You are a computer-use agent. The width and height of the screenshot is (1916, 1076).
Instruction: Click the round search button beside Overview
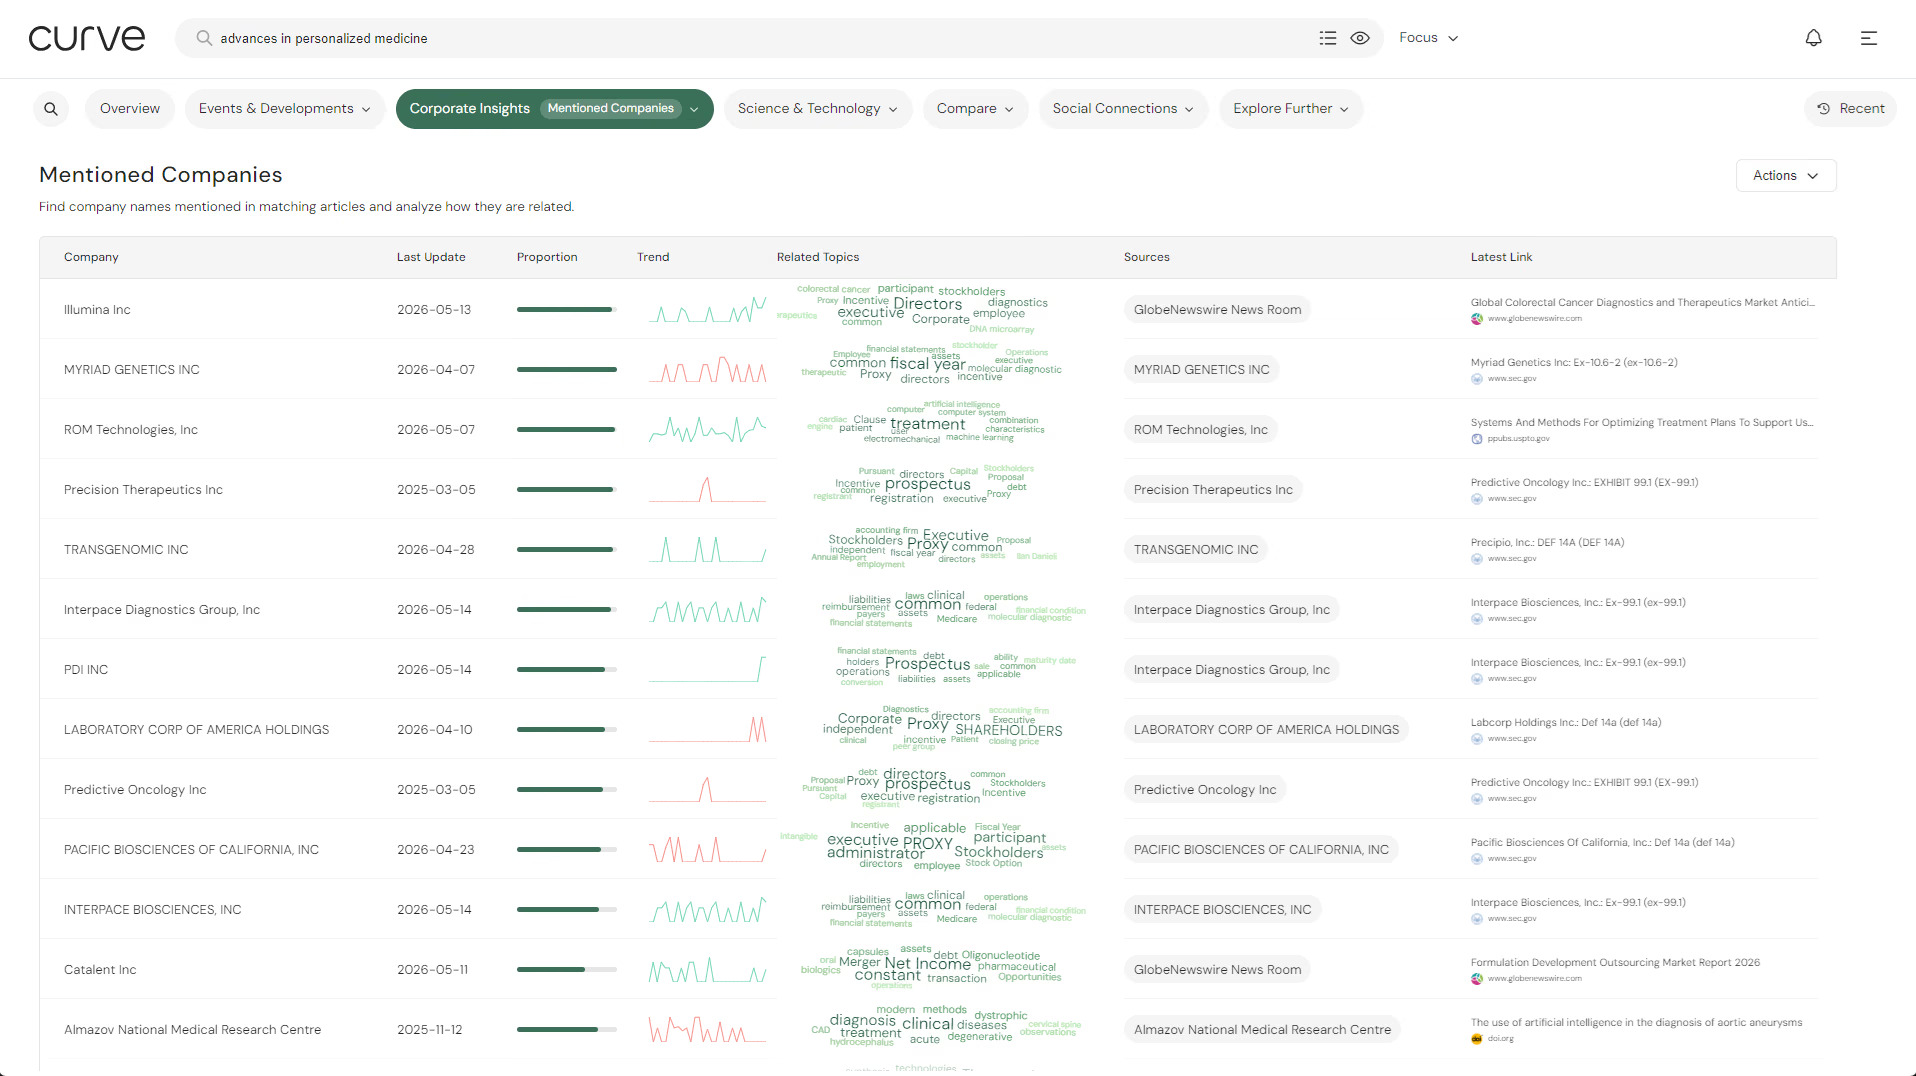click(51, 109)
